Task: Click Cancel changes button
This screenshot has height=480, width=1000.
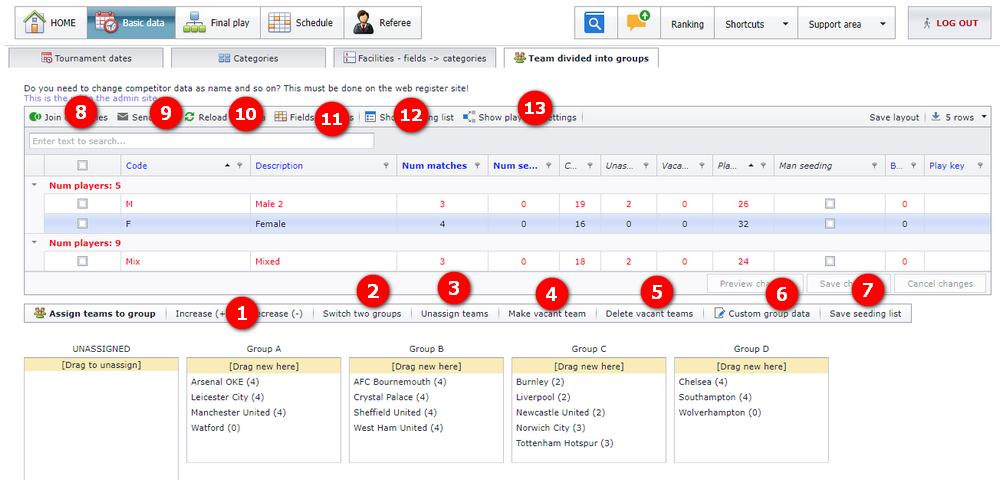Action: tap(940, 284)
